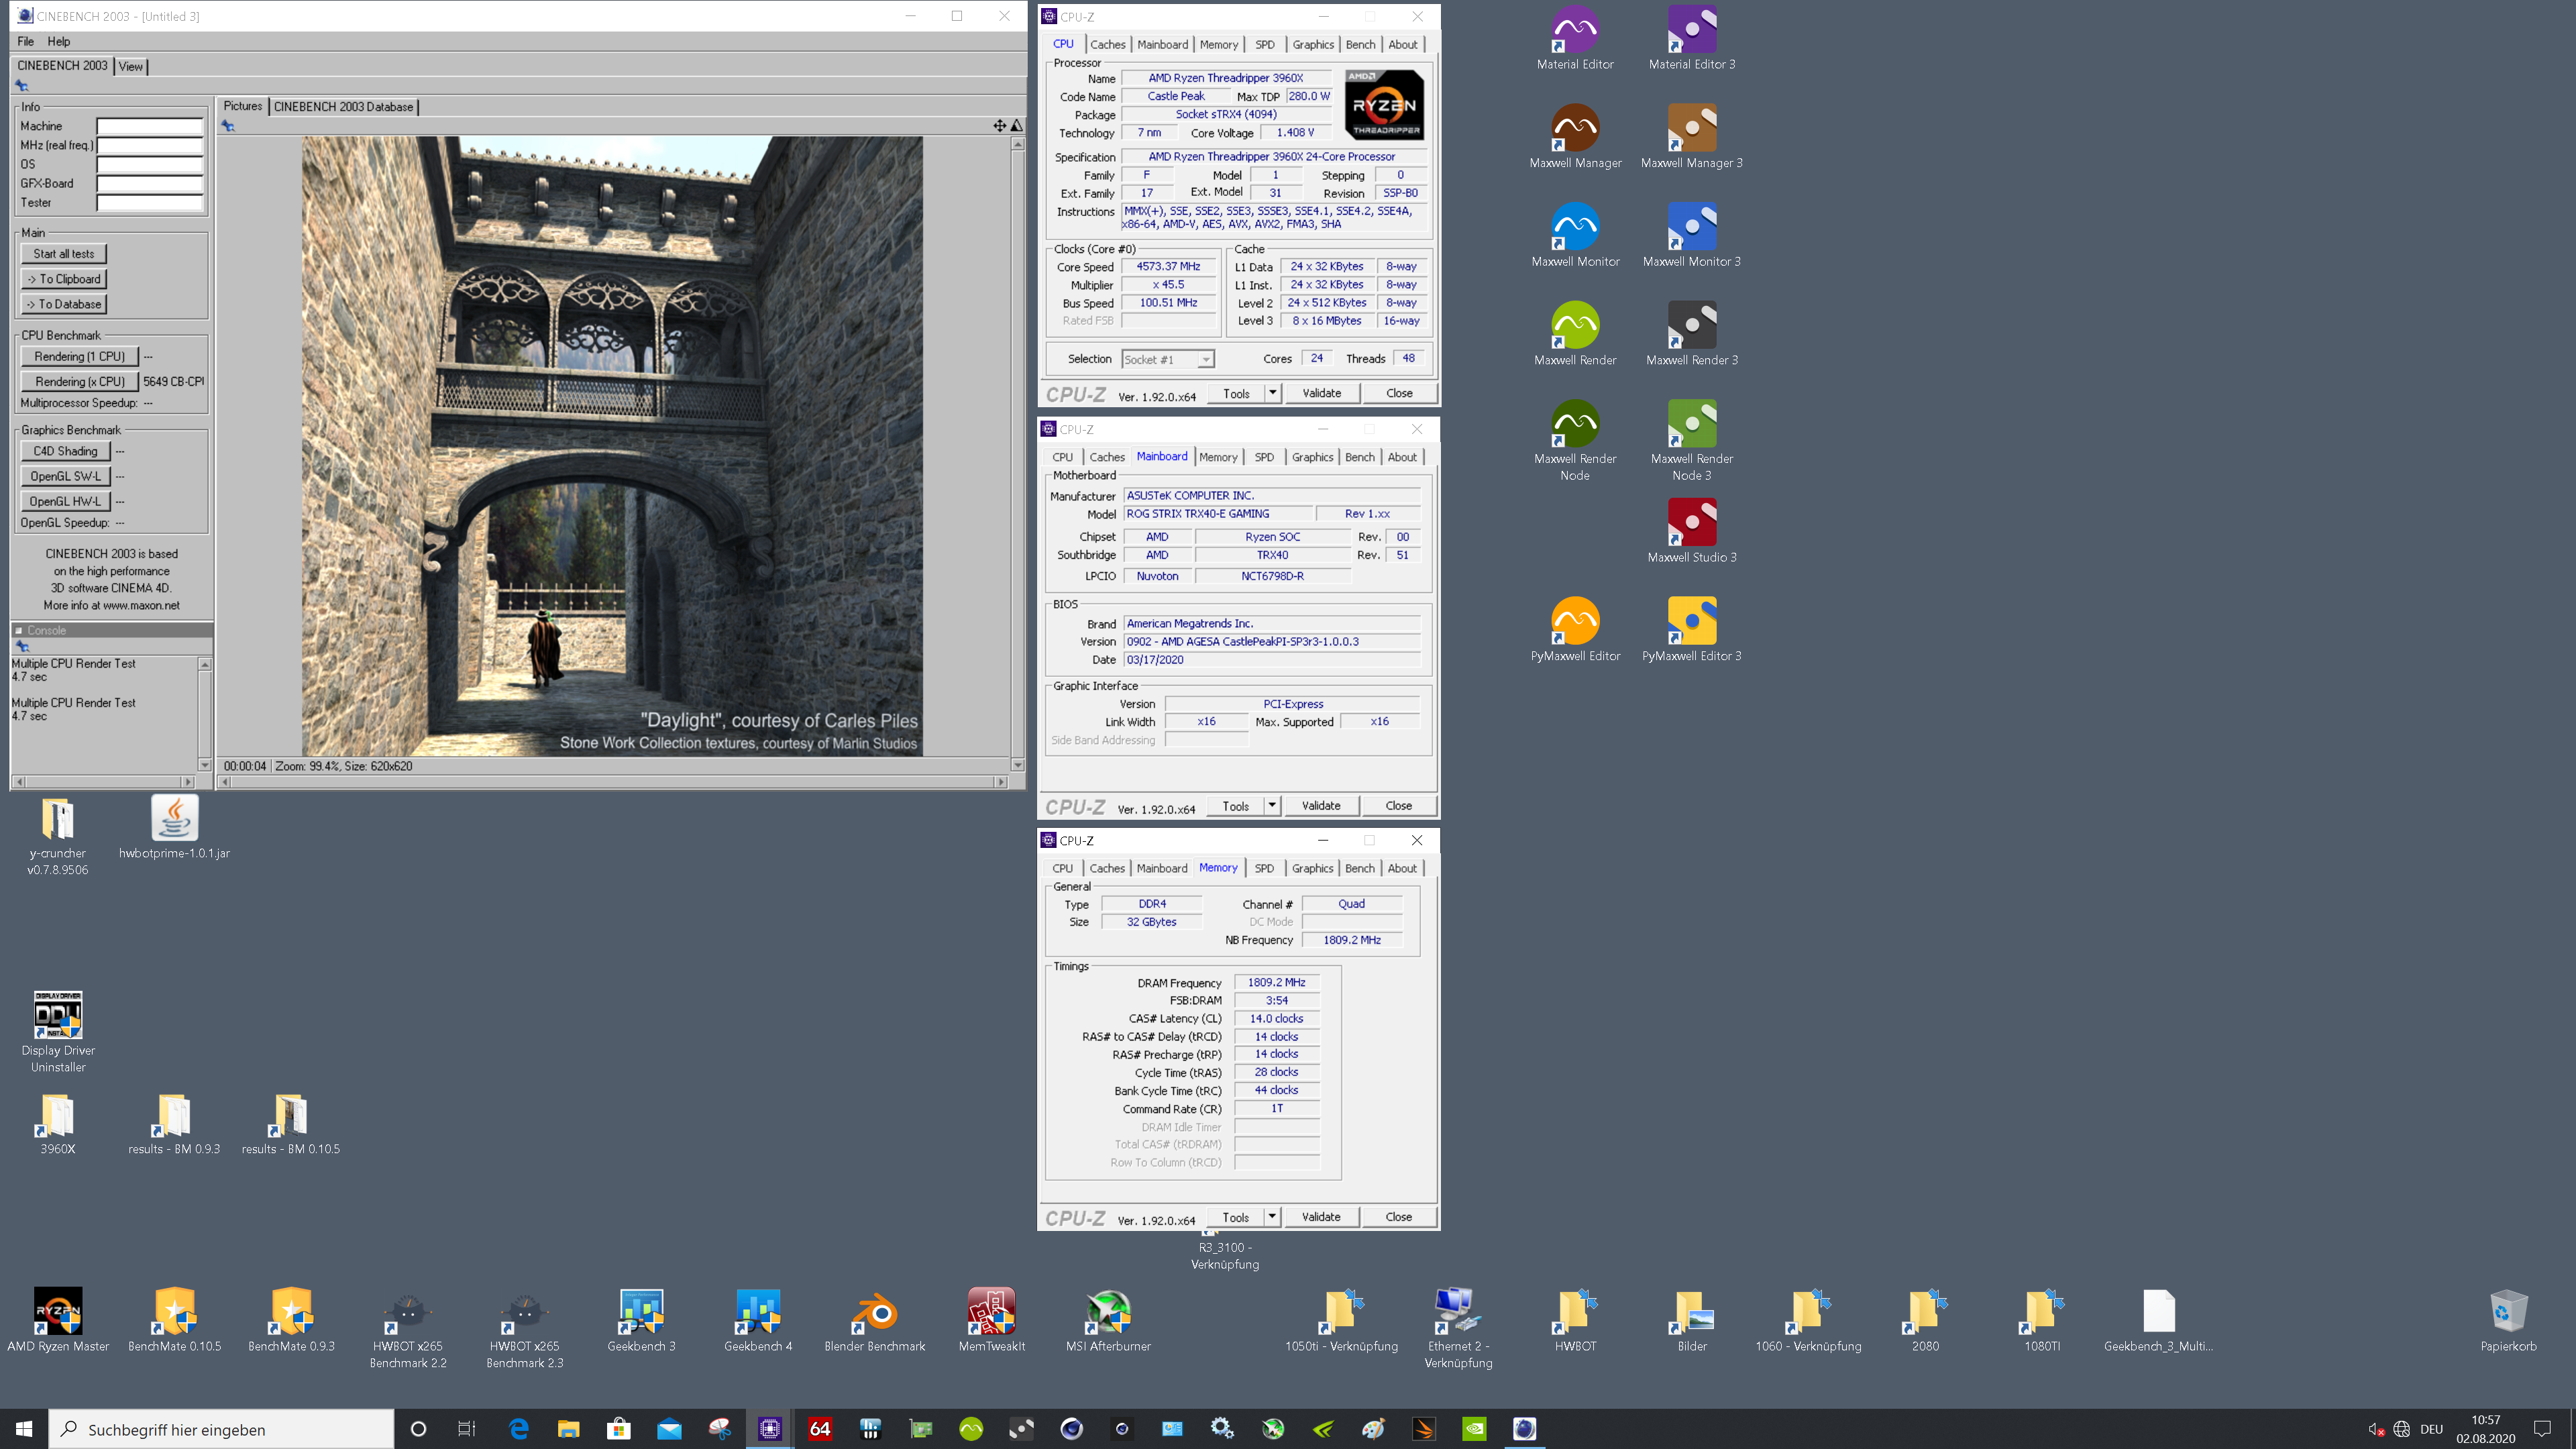Click Close in the CPU-Z Memory window
Screen dimensions: 2576x1449
[x=1398, y=1217]
